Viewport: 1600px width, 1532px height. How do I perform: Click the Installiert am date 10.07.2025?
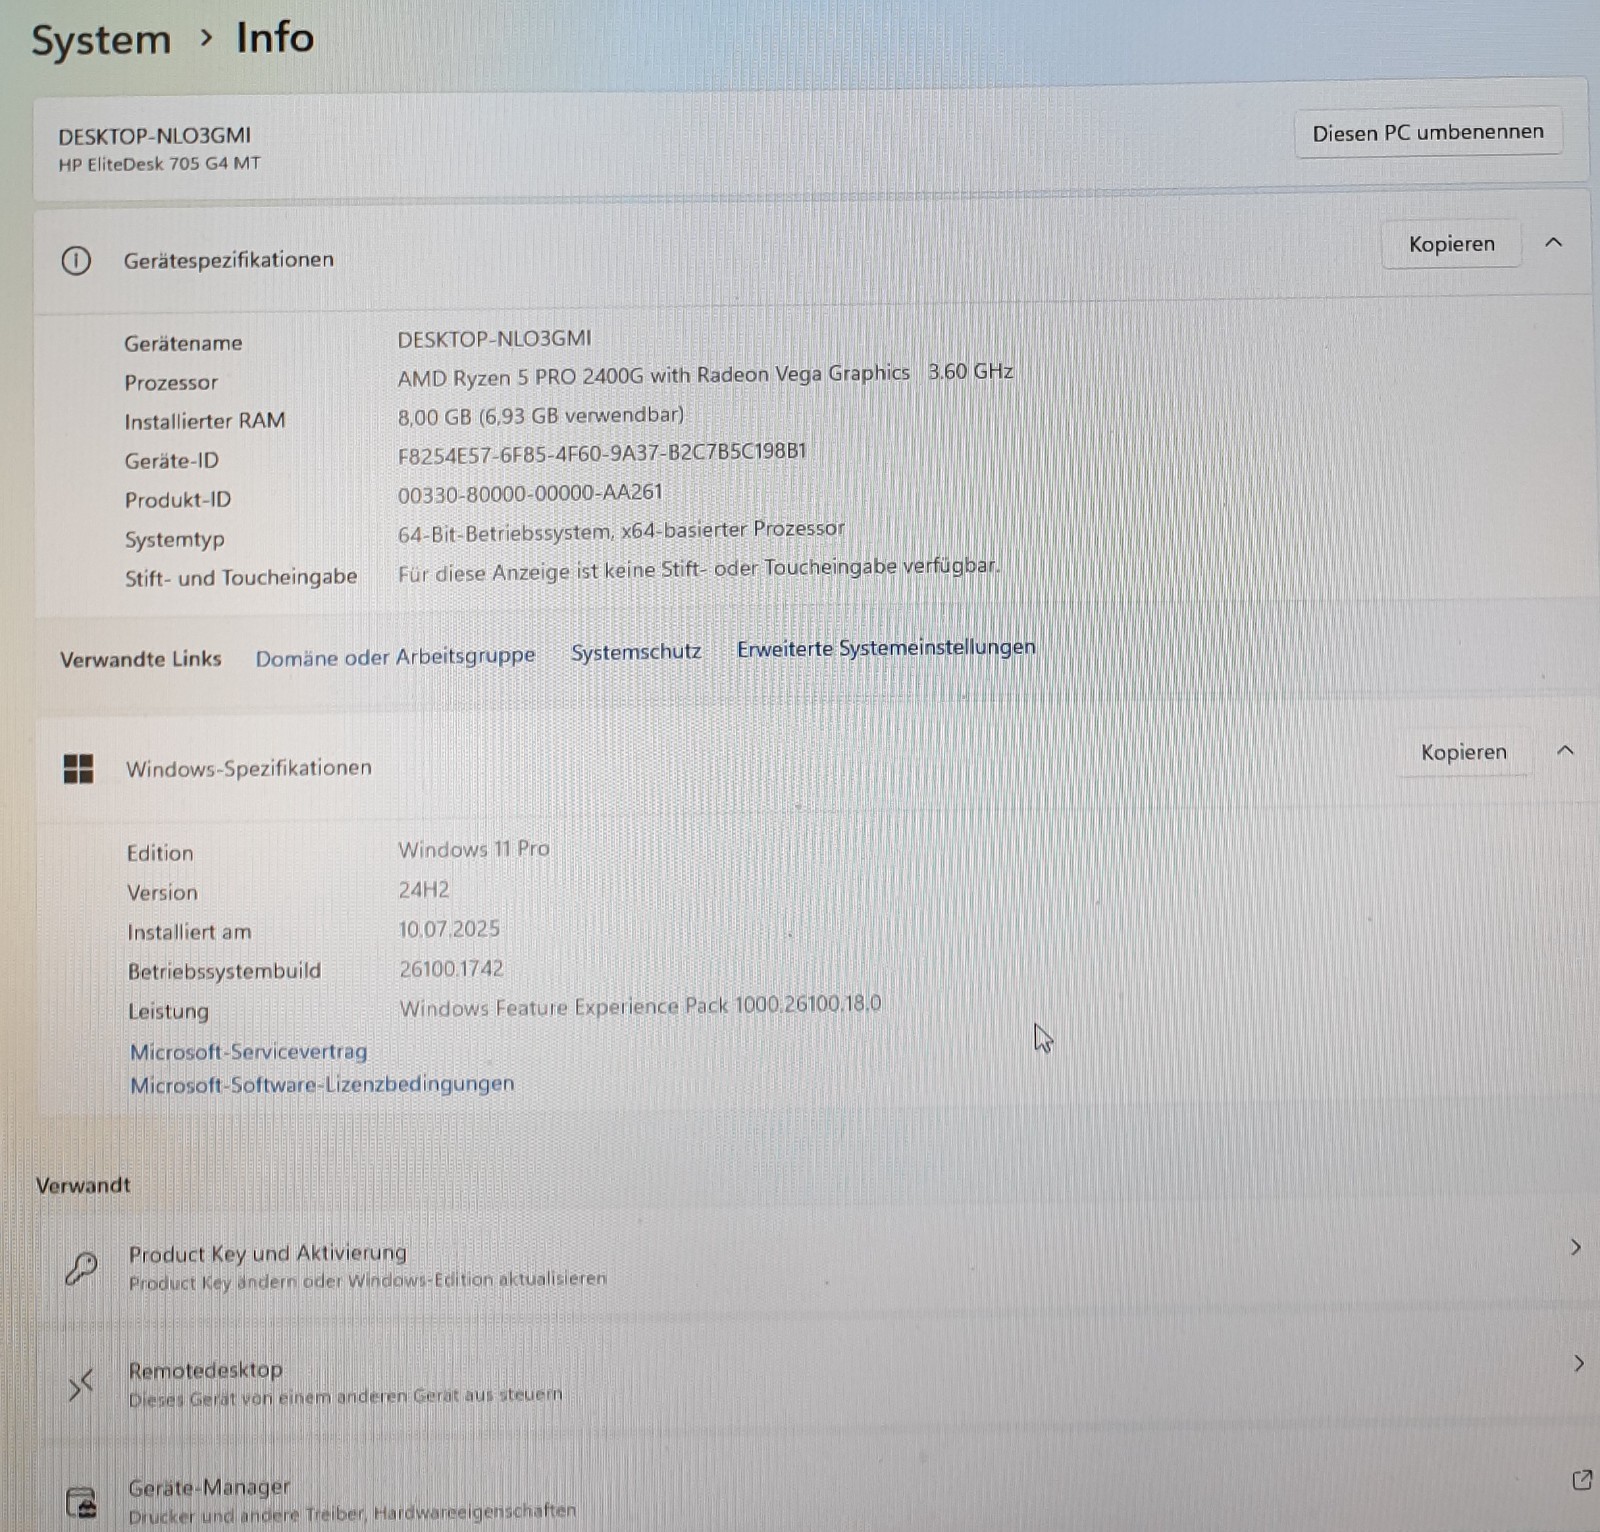pos(449,929)
